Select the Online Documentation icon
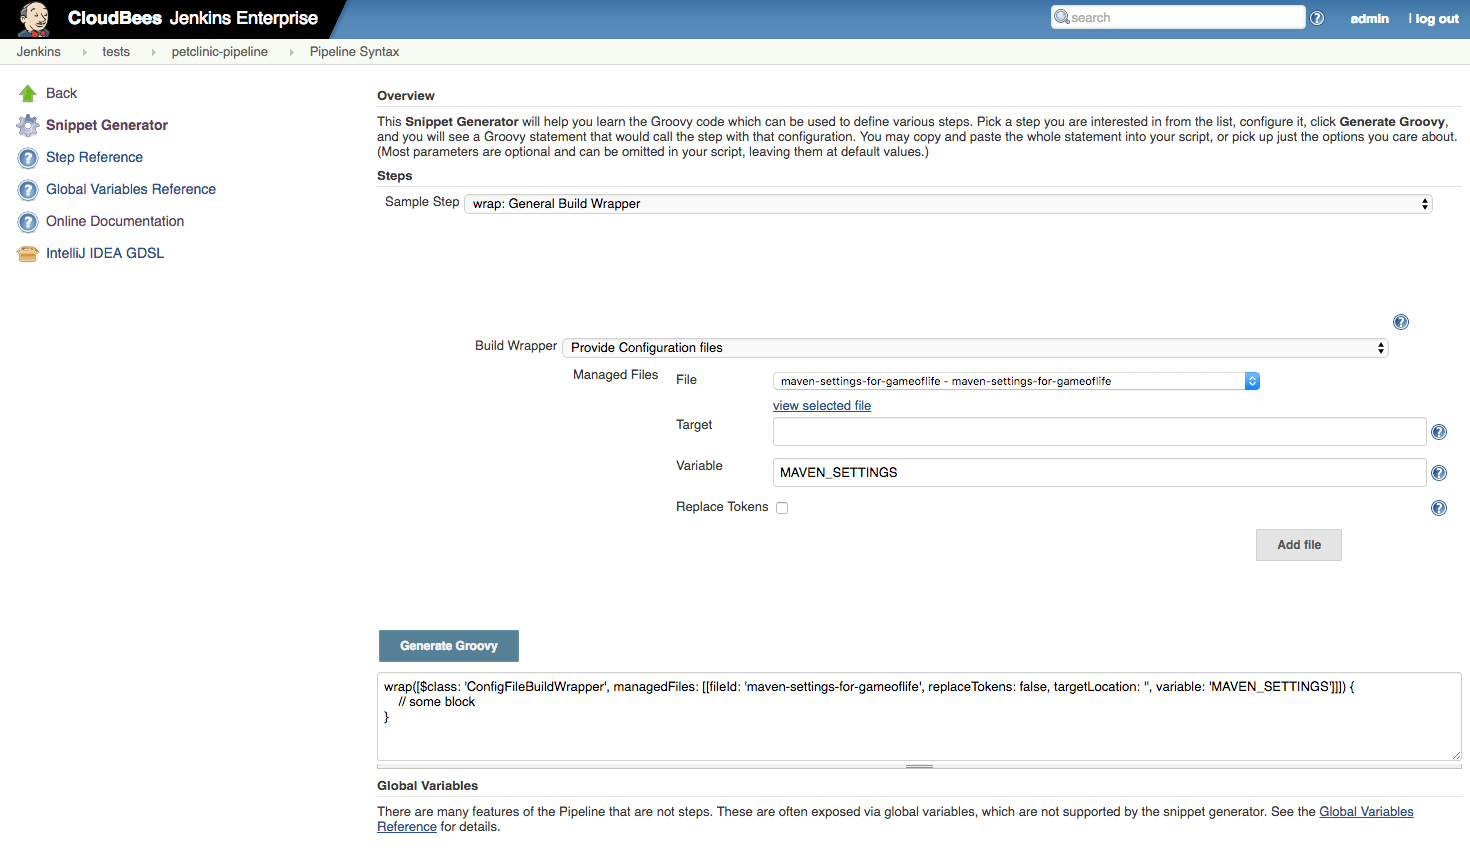 [27, 221]
